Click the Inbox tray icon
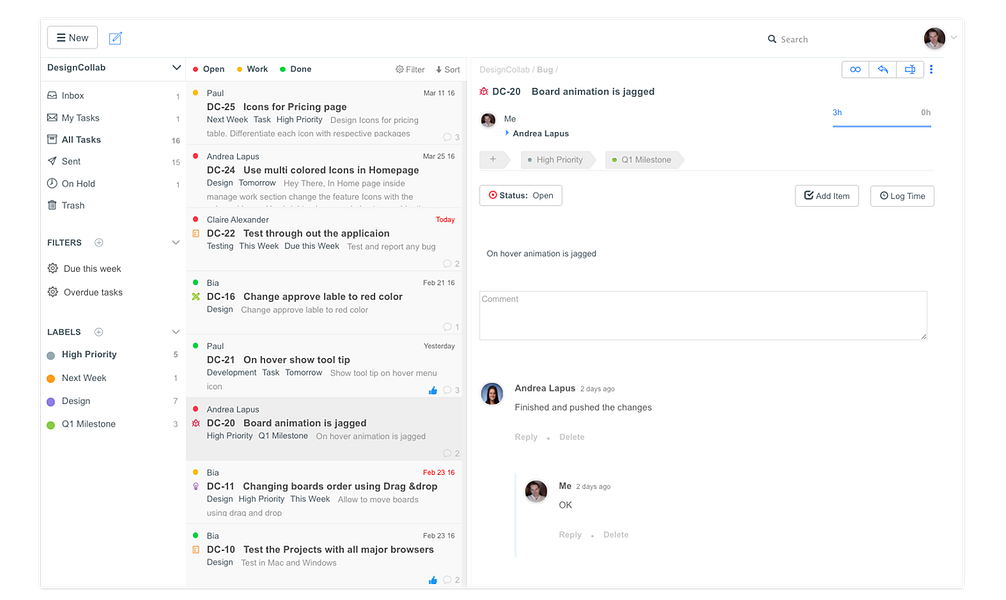The image size is (1006, 600). click(x=52, y=95)
